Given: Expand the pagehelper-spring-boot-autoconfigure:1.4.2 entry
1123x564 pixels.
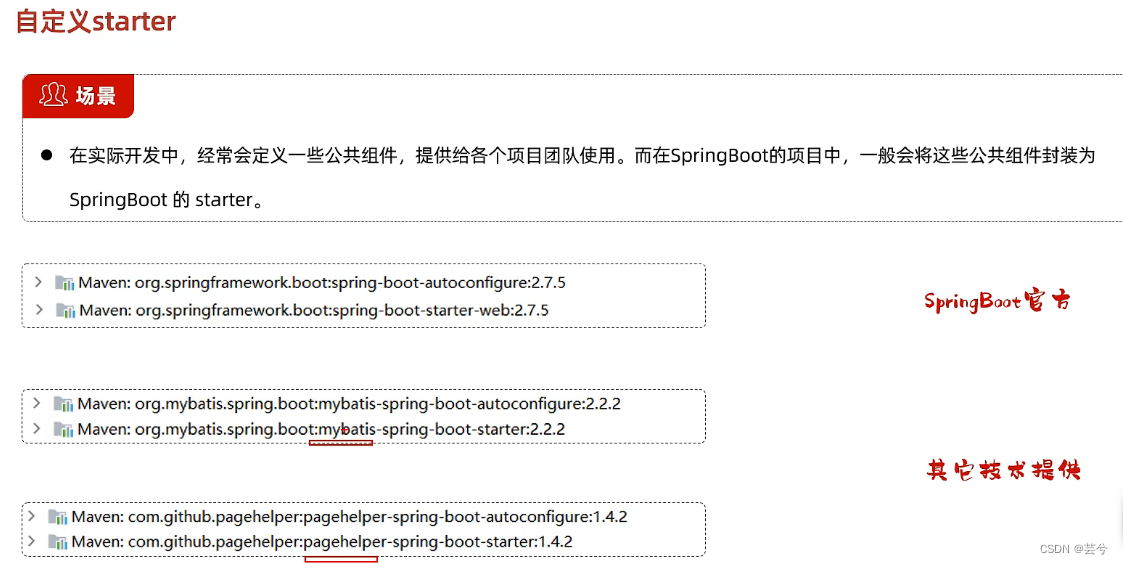Looking at the screenshot, I should [x=31, y=516].
